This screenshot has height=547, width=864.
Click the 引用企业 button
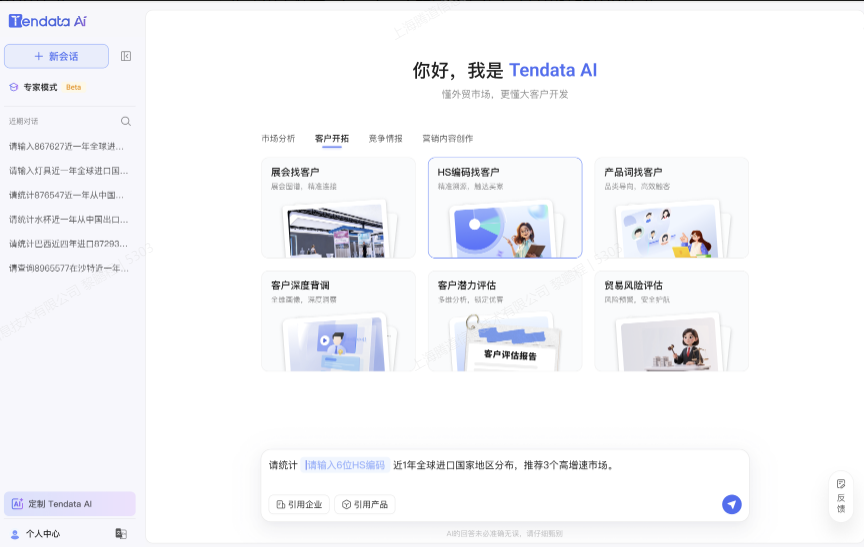pos(298,505)
